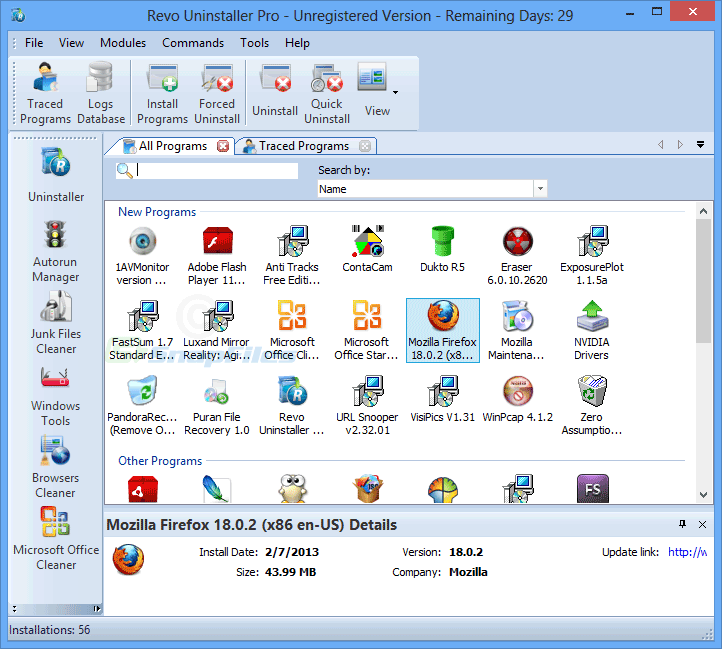Screen dimensions: 722x649
Task: Start Forced Uninstall from the toolbar
Action: 217,93
